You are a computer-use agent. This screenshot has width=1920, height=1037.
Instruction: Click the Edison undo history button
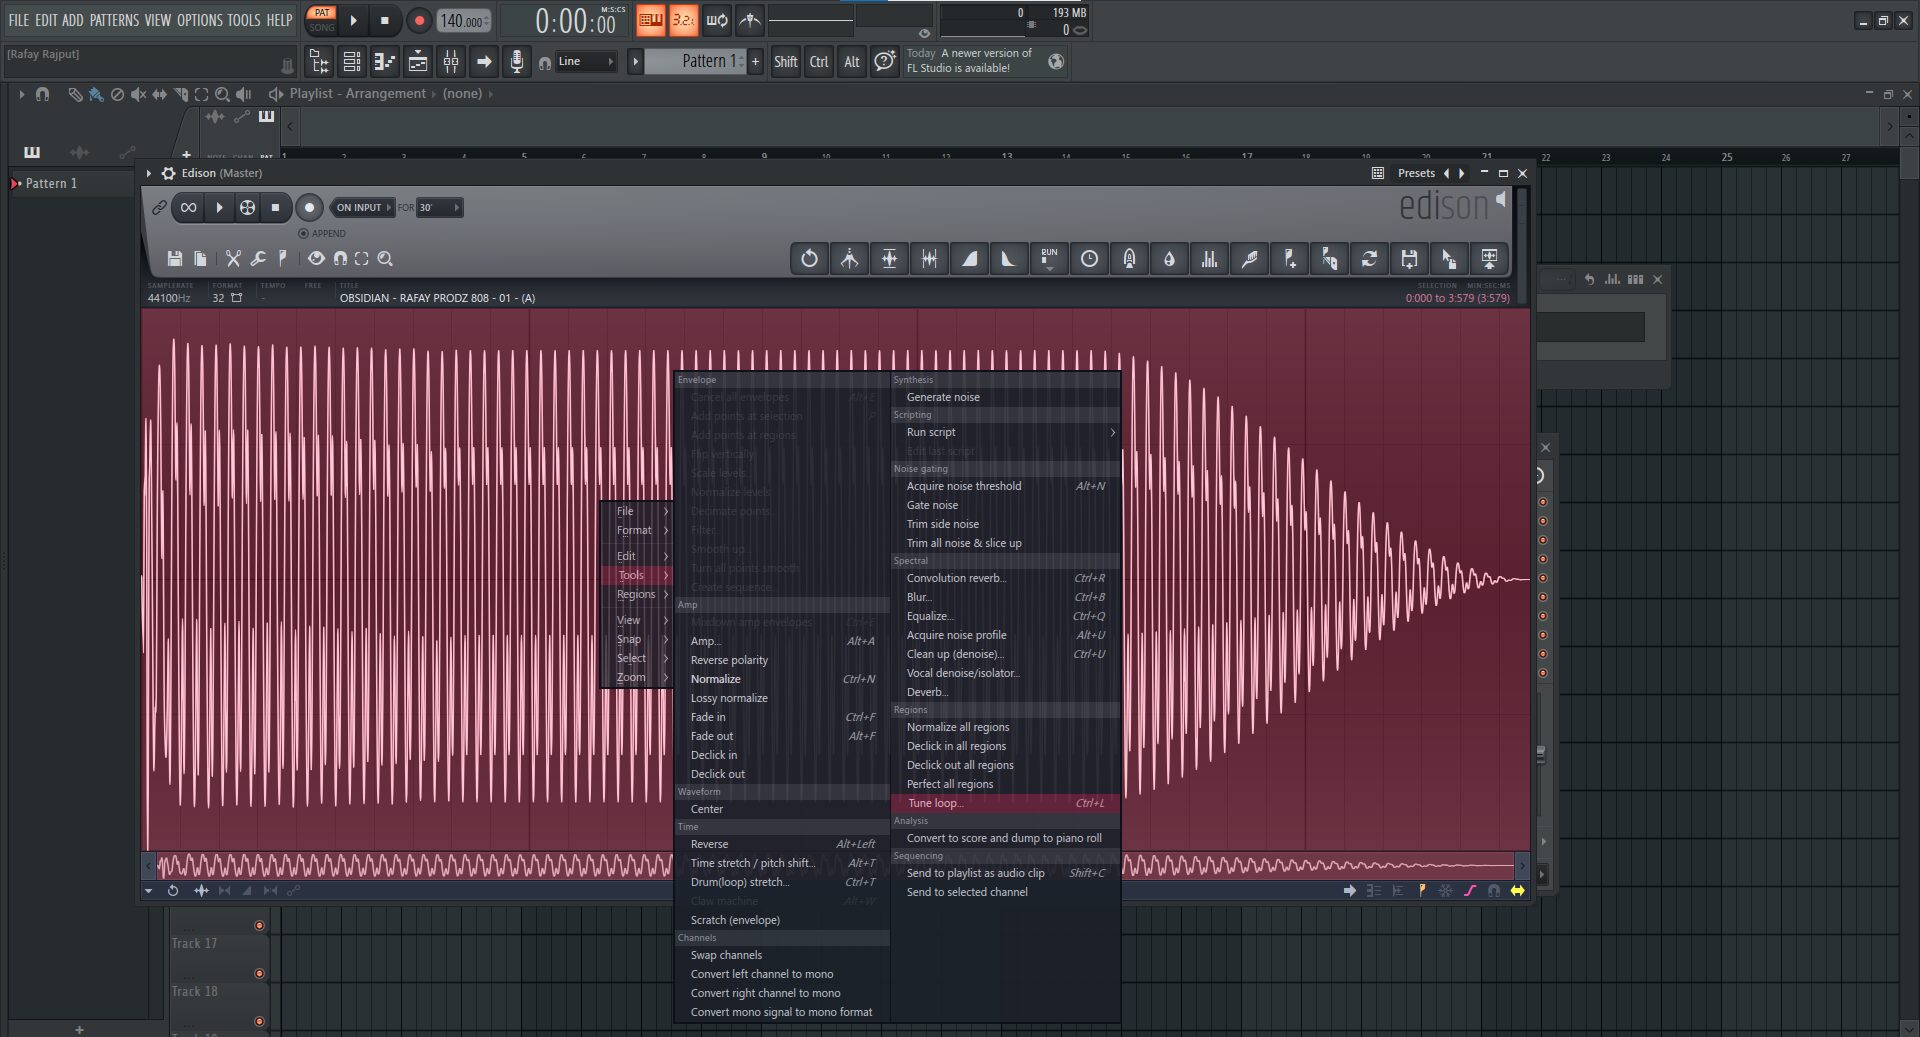(809, 259)
